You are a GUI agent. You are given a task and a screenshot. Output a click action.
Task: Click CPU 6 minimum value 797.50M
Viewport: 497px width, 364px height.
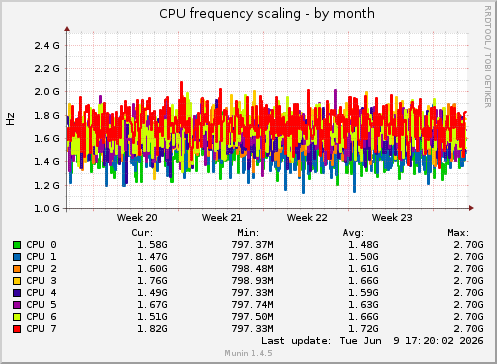(x=252, y=317)
